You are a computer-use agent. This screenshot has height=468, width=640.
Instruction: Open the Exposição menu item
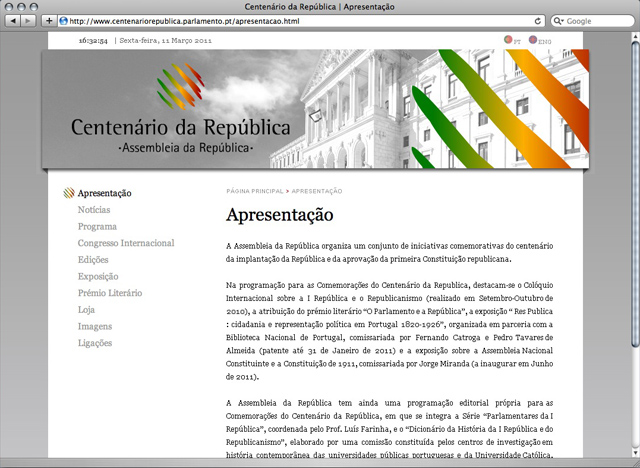coord(98,277)
